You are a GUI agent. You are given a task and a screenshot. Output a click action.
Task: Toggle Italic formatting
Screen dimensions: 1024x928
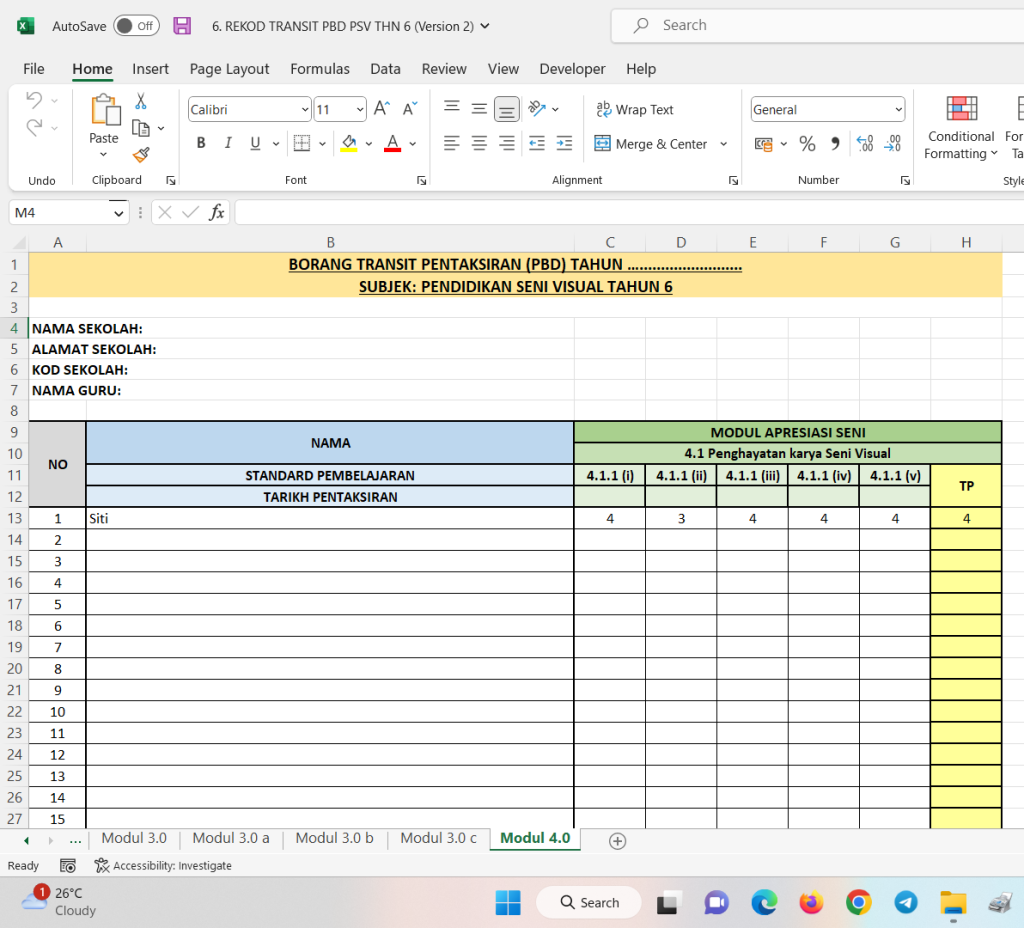tap(228, 143)
